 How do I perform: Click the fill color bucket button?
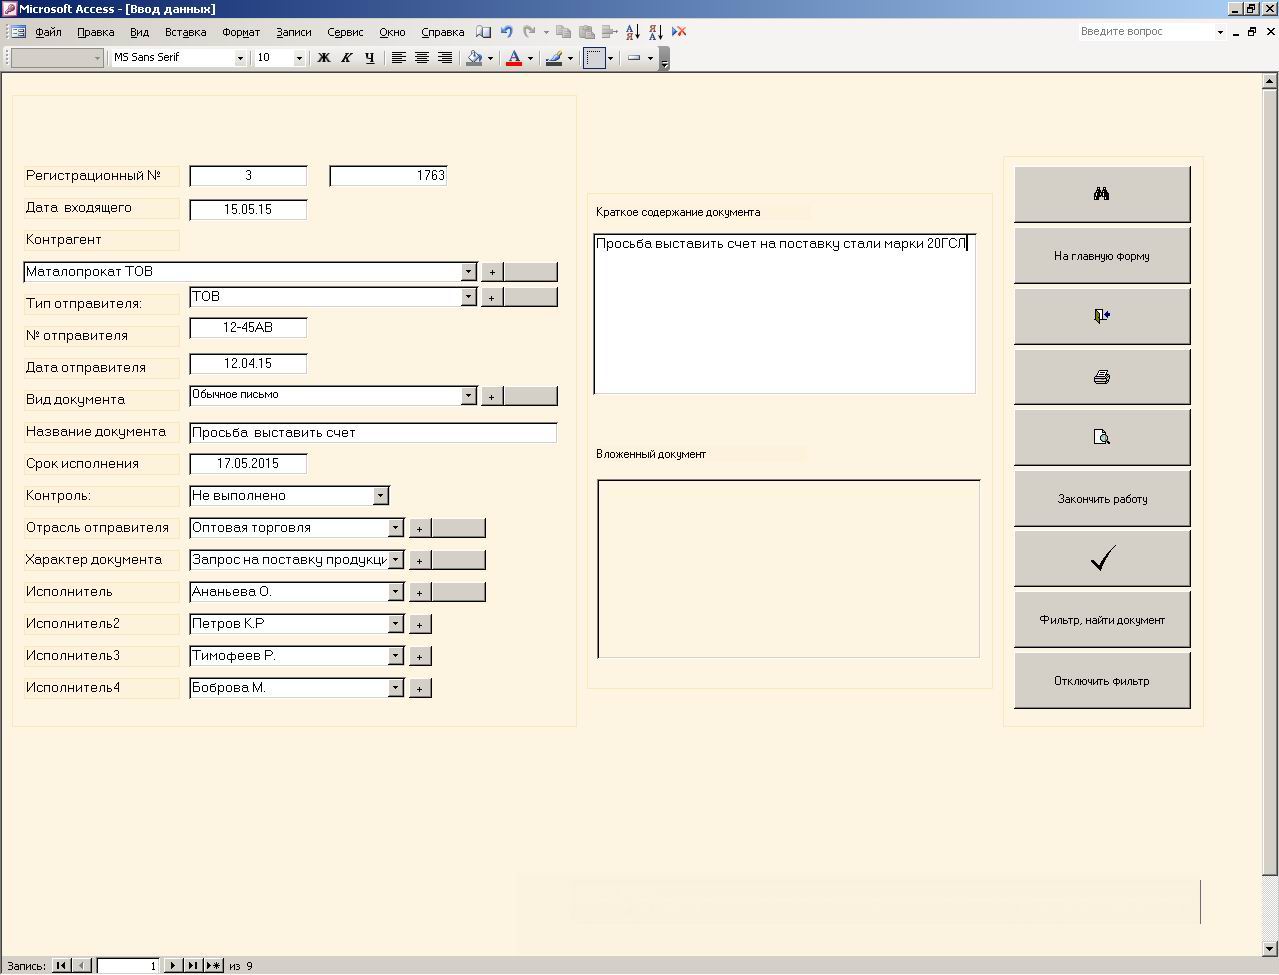pos(475,58)
